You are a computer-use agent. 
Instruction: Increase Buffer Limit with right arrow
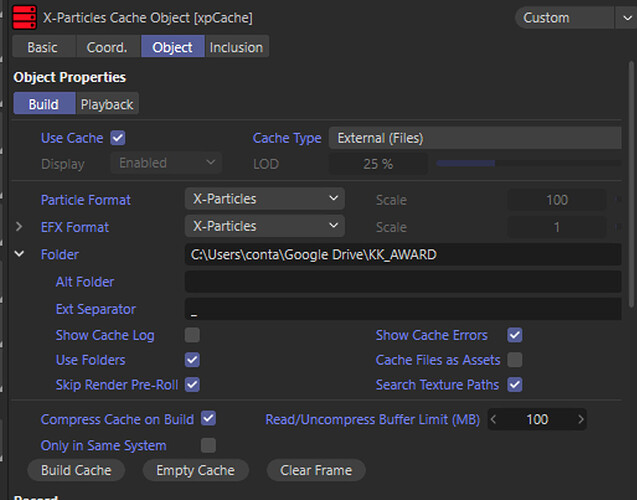pyautogui.click(x=581, y=419)
